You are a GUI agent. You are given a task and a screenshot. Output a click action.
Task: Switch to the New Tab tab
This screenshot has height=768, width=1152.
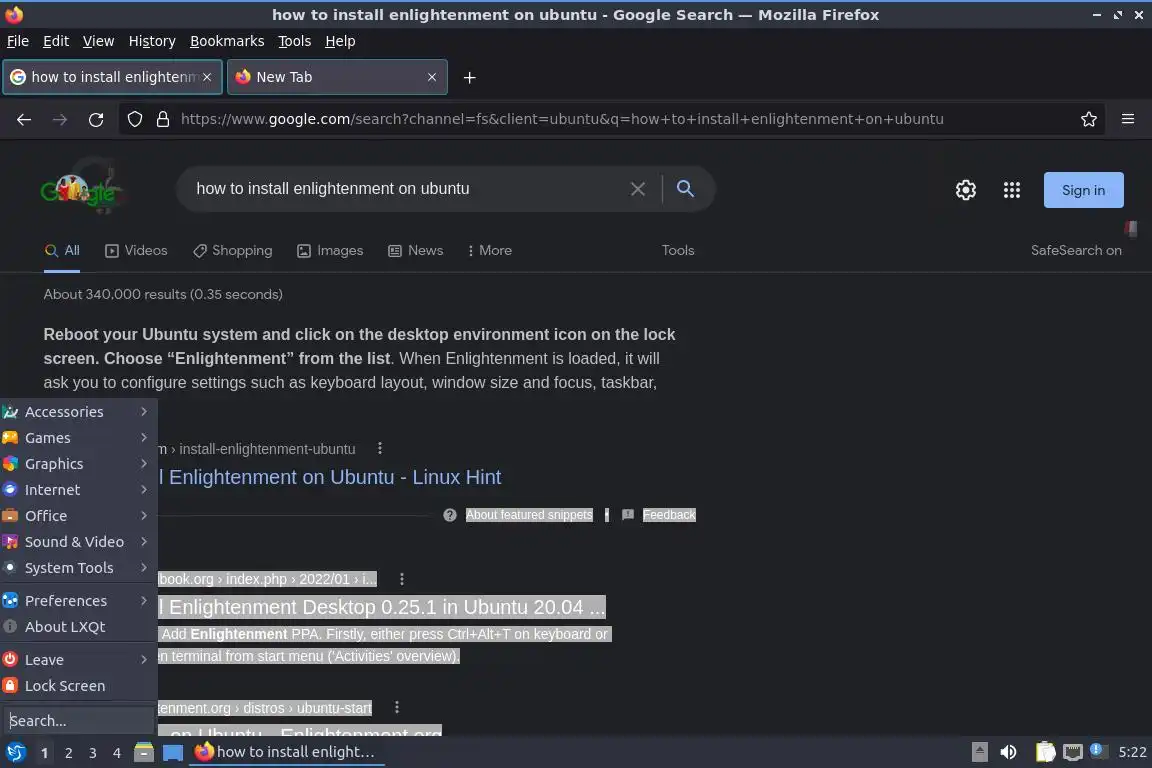337,77
